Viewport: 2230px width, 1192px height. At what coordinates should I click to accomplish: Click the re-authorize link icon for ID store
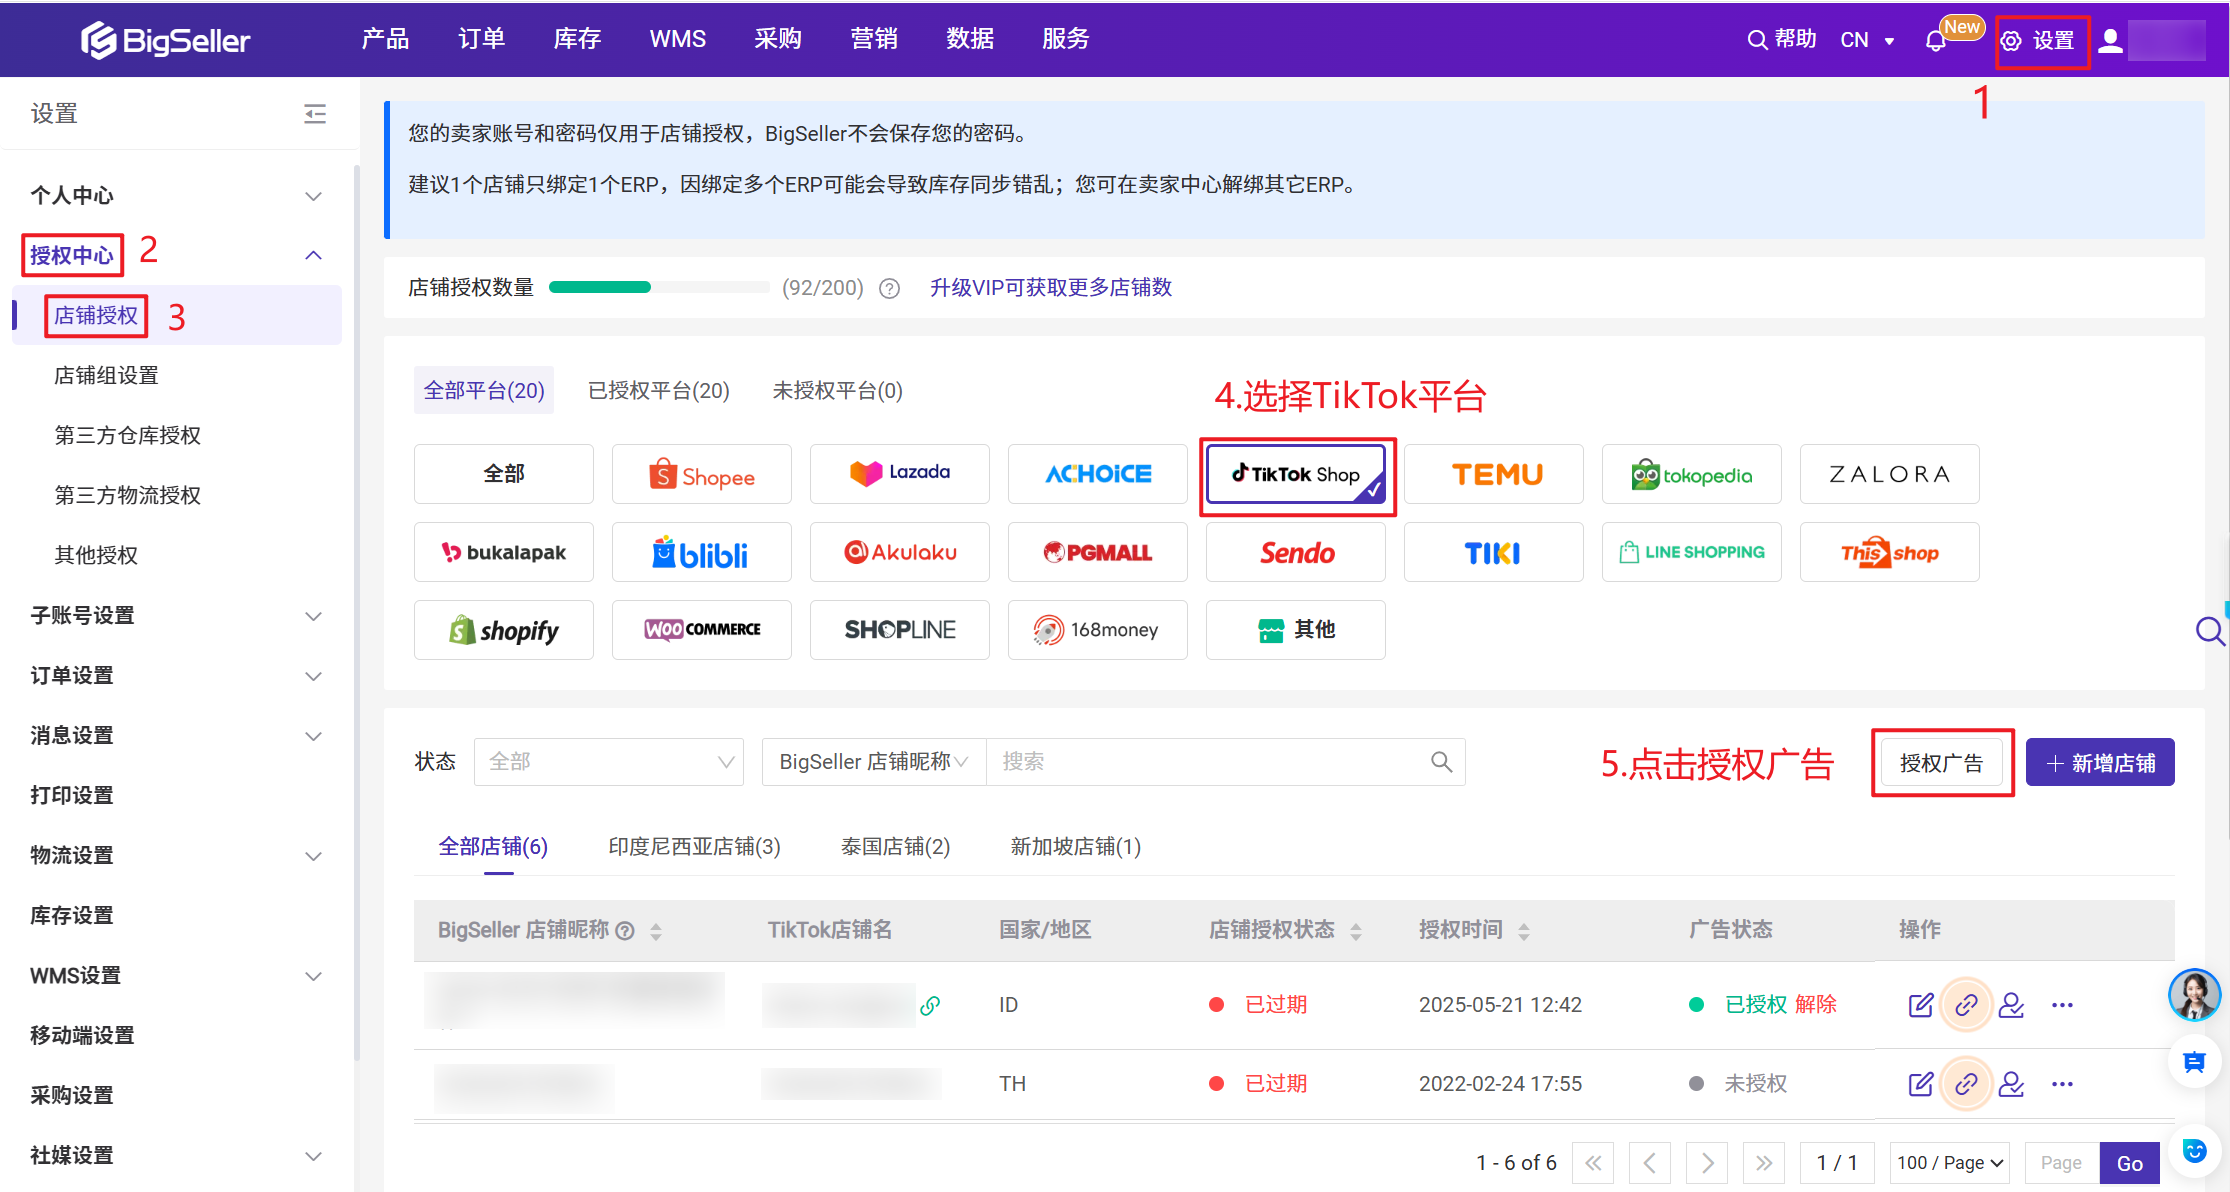(x=1966, y=1005)
